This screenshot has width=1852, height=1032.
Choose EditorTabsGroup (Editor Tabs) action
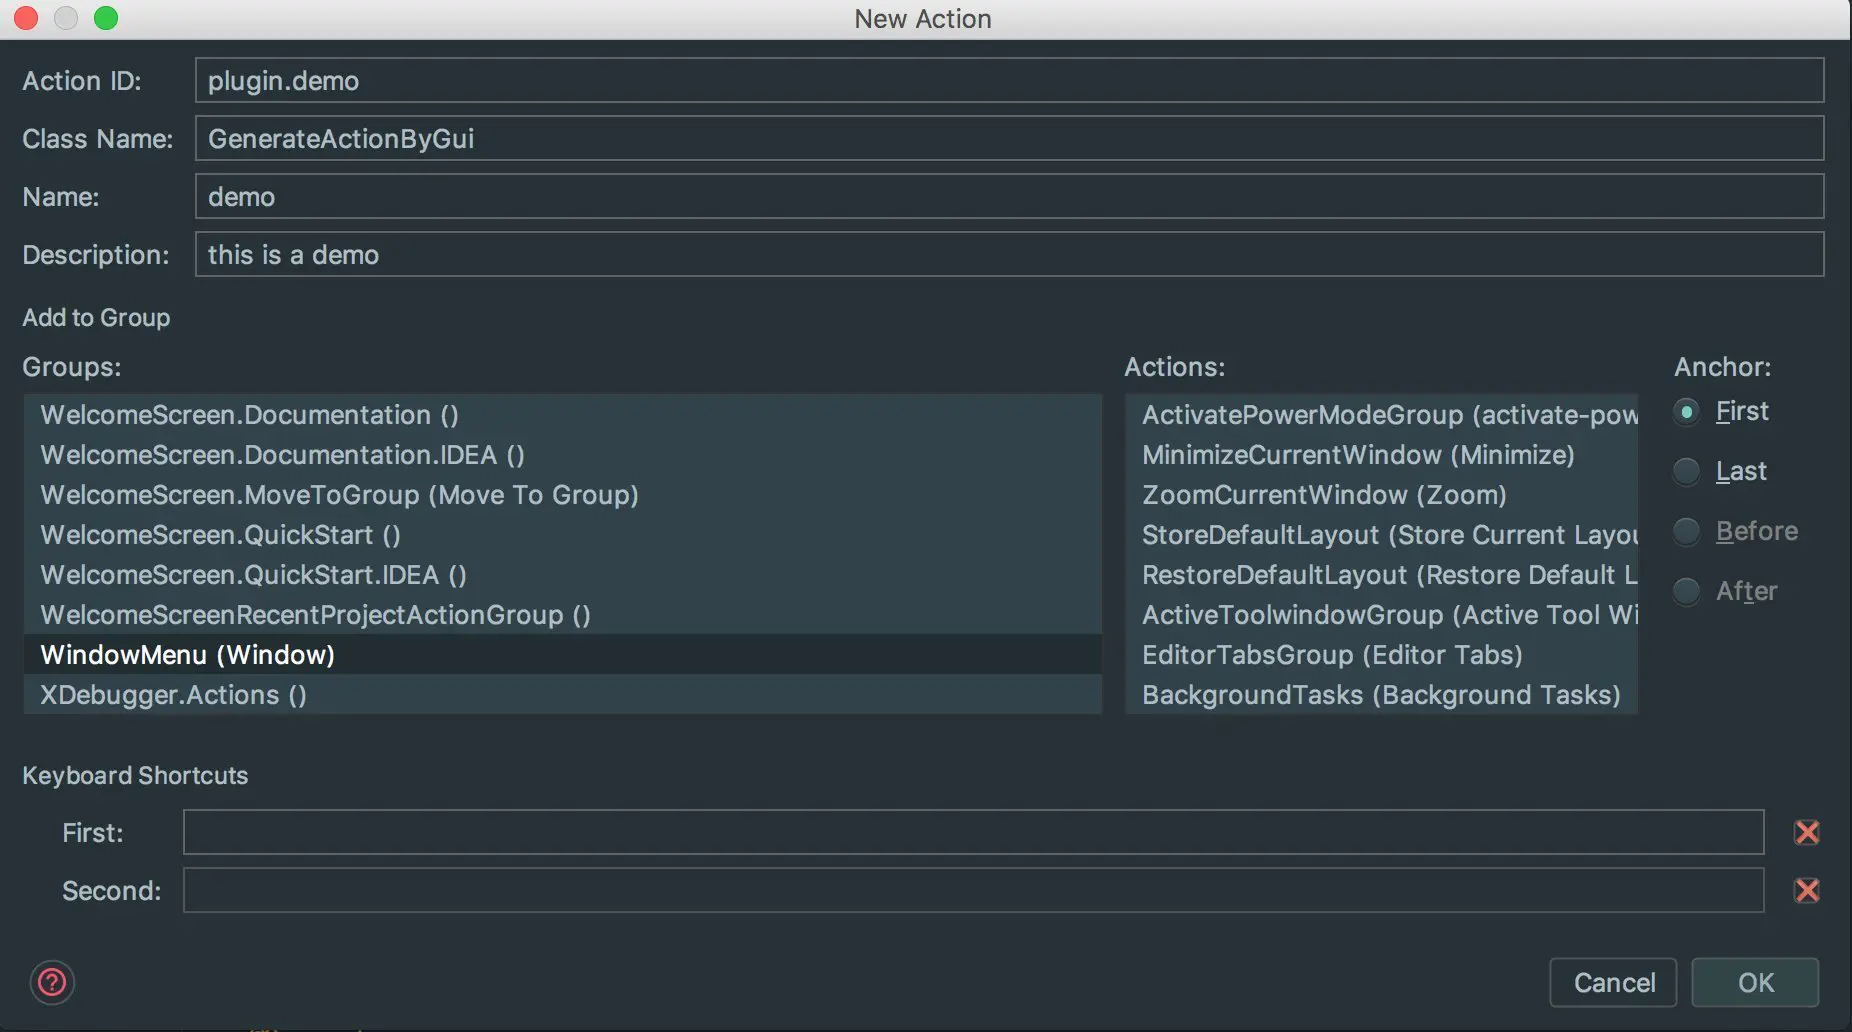(1331, 654)
